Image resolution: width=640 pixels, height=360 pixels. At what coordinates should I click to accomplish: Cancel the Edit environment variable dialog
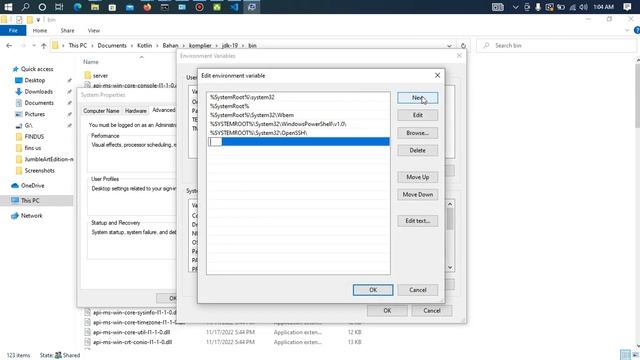point(418,290)
